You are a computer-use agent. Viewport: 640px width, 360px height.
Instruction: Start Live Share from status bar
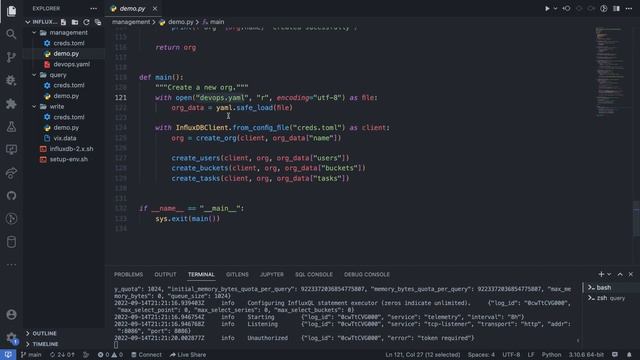188,355
